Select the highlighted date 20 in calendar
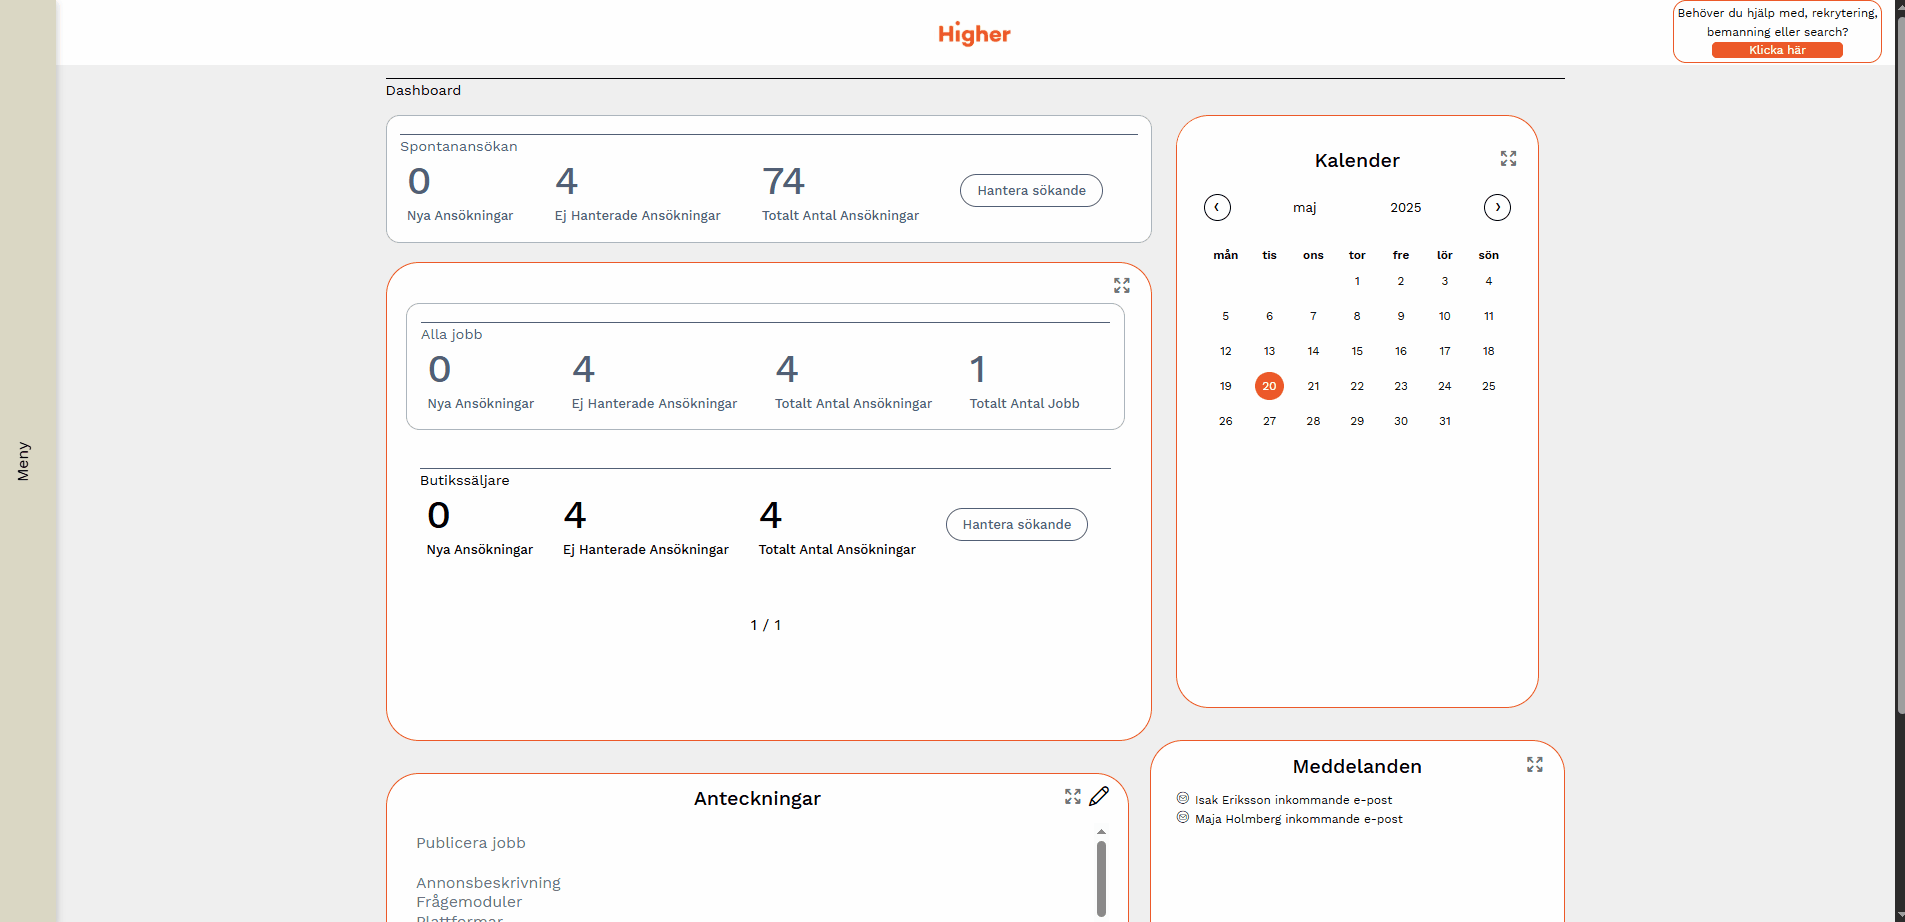 click(1269, 386)
